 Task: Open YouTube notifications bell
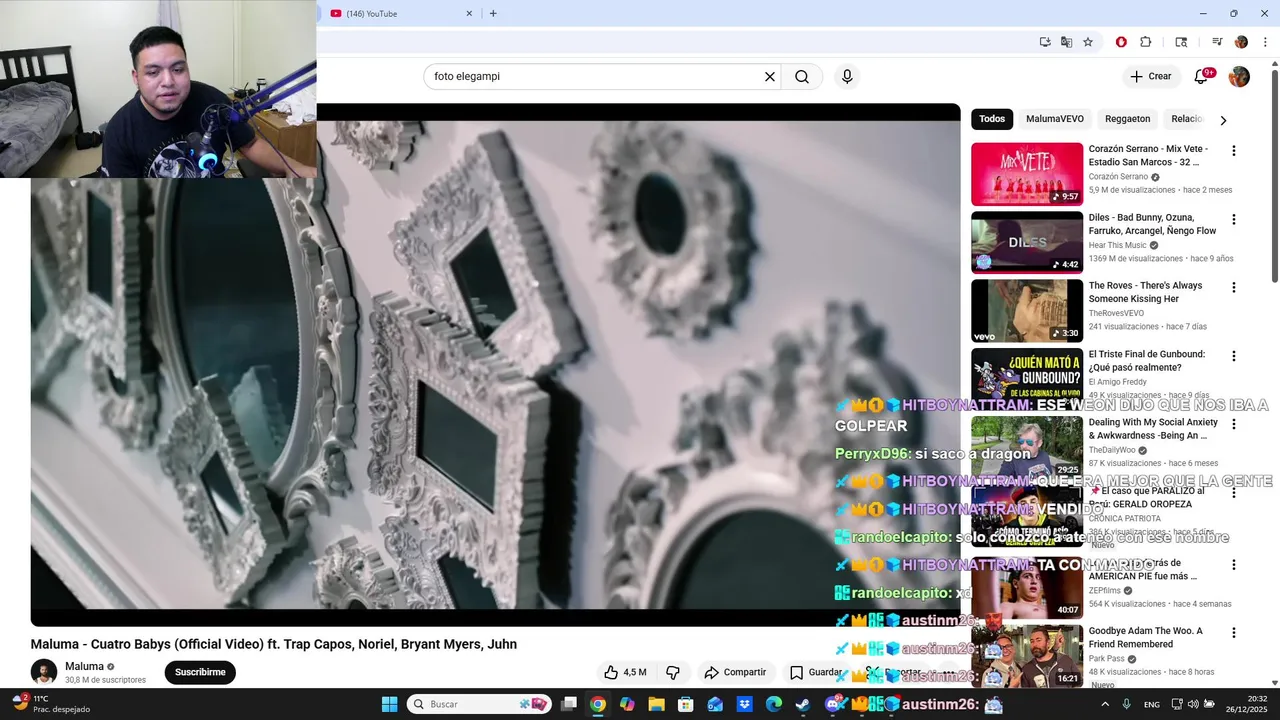coord(1201,77)
